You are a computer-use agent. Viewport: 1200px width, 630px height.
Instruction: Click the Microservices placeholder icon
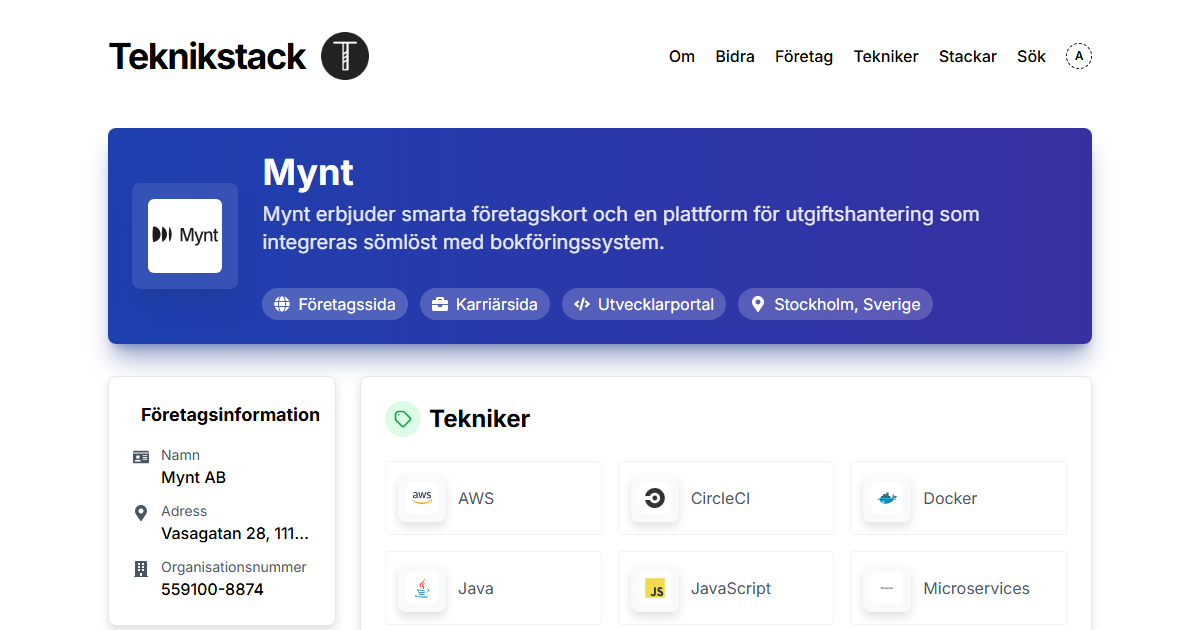[887, 588]
